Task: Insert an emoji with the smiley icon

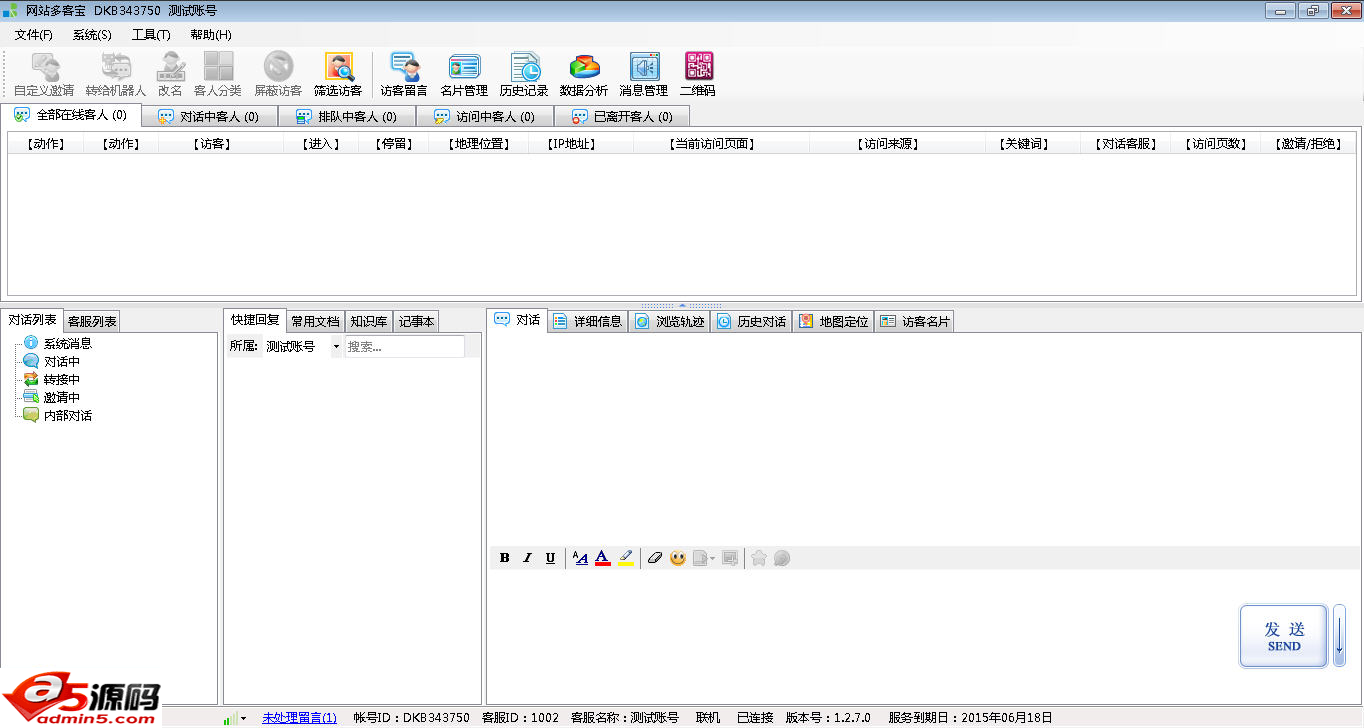Action: click(x=678, y=558)
